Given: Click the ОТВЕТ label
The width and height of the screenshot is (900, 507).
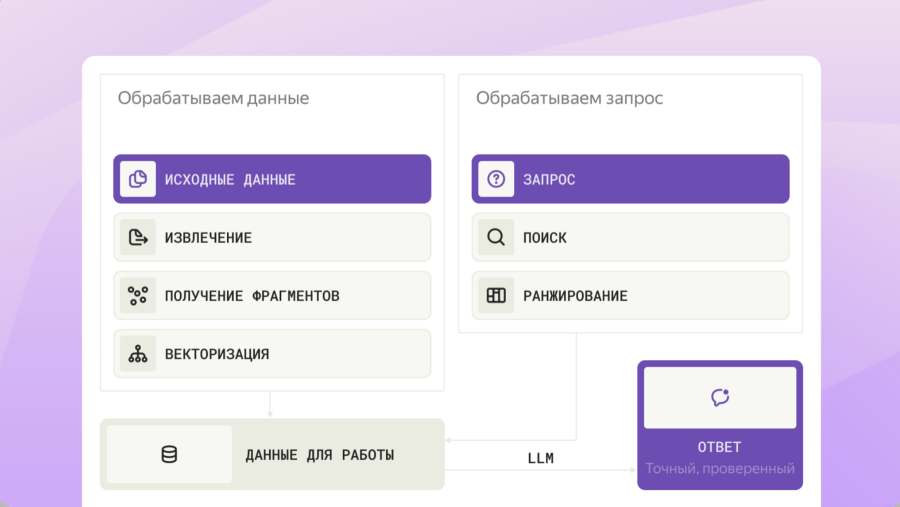Looking at the screenshot, I should tap(719, 447).
